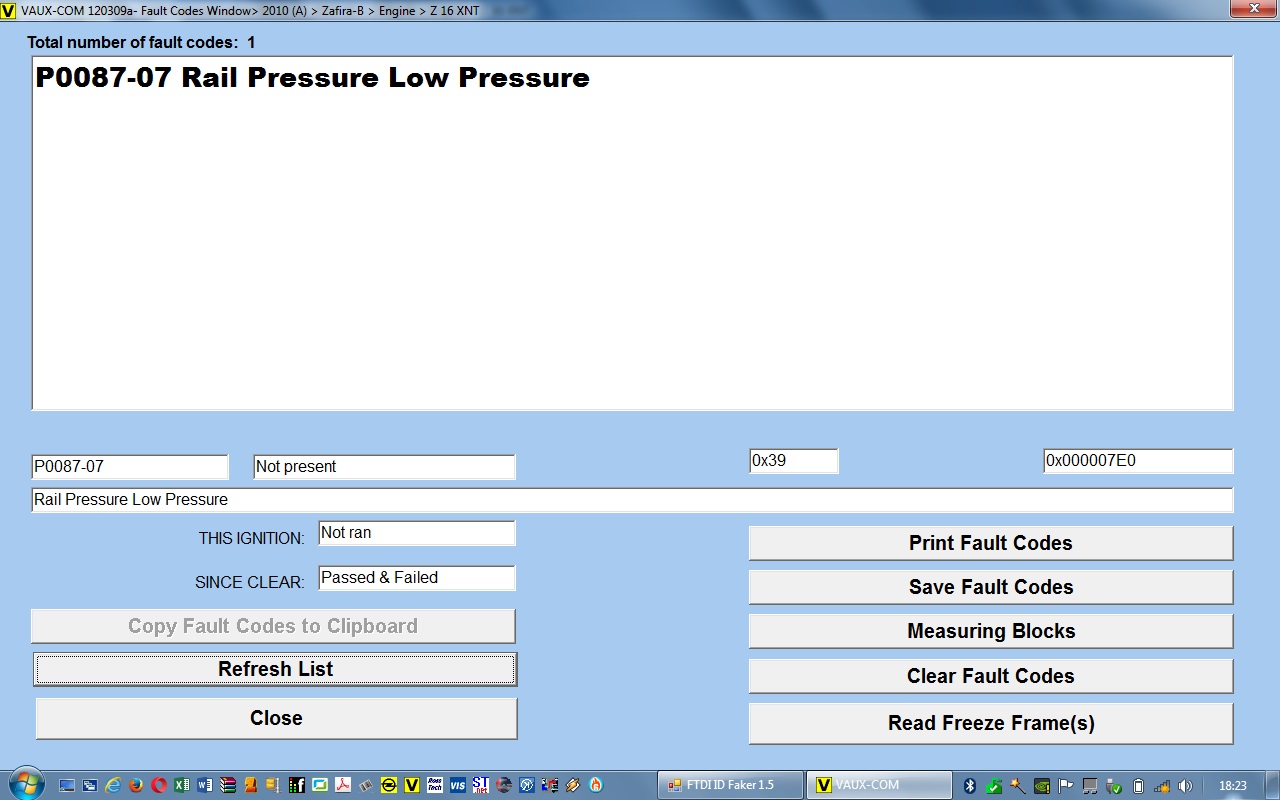Viewport: 1280px width, 800px height.
Task: Click Read Freeze Frame(s) button
Action: click(x=990, y=723)
